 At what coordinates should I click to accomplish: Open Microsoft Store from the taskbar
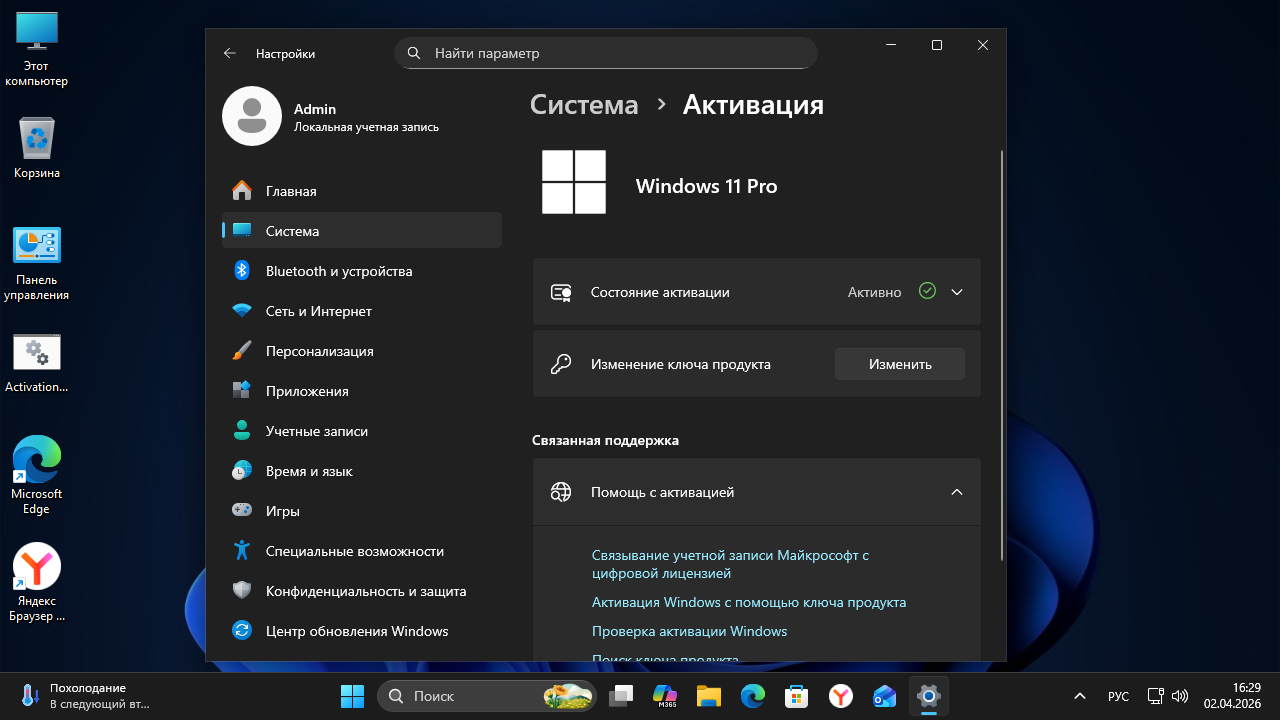click(x=796, y=695)
